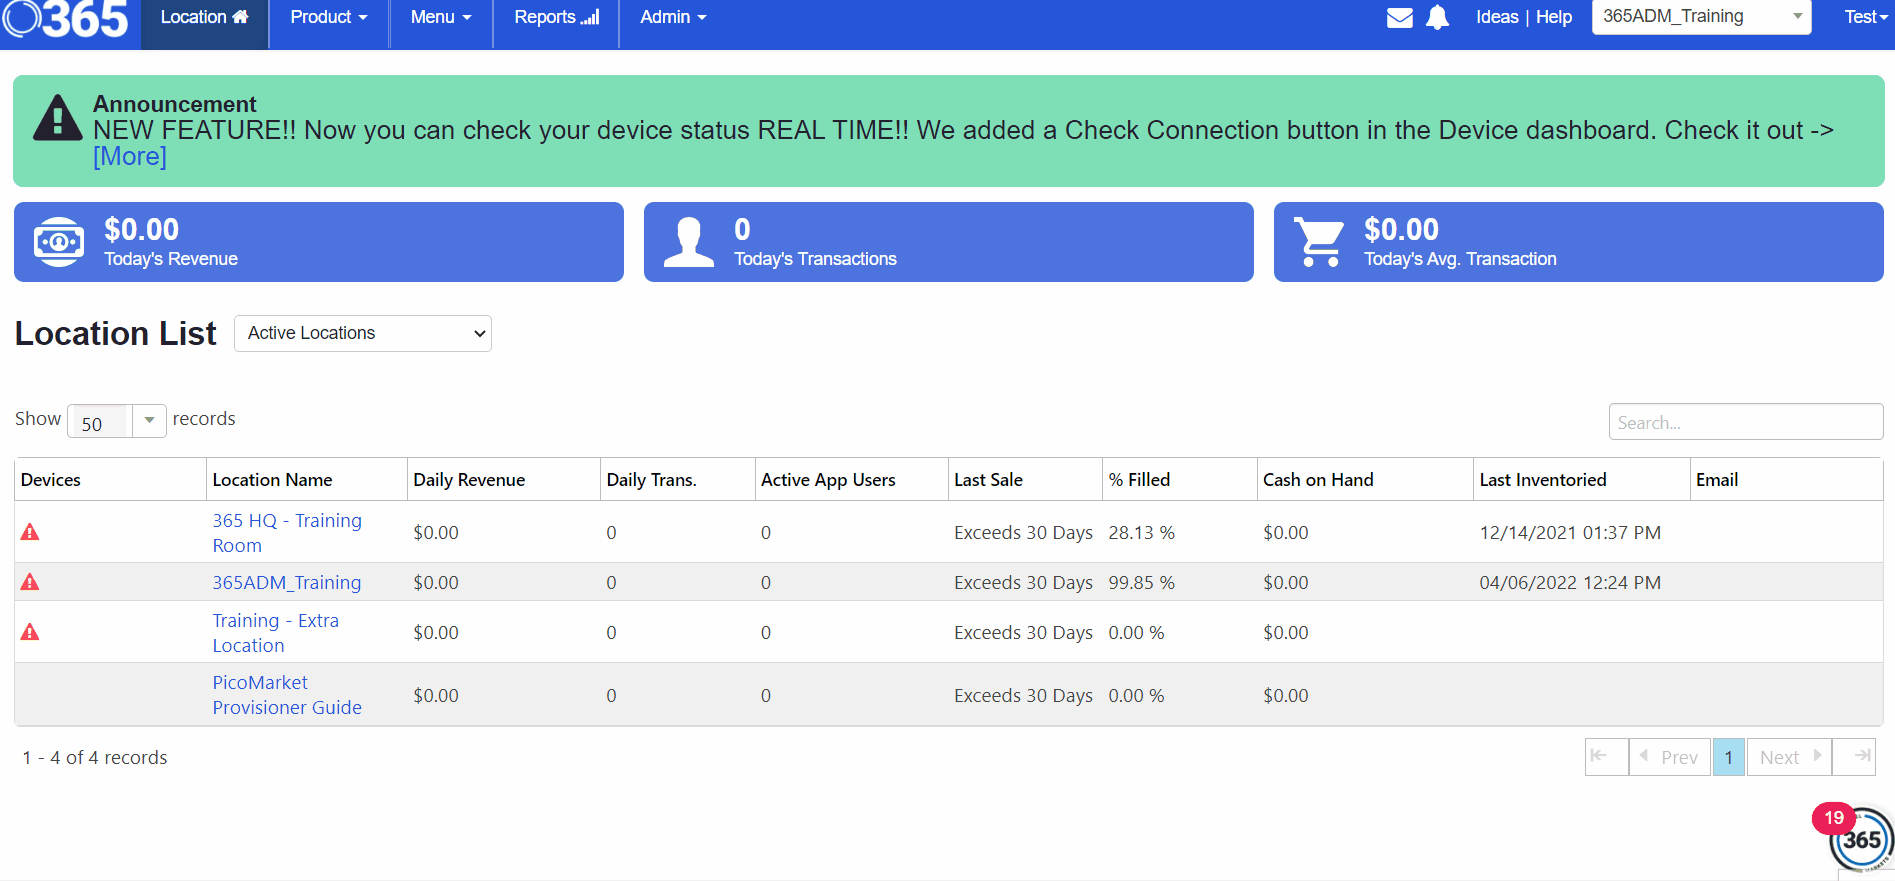Click the 12/14/2021 01:37 PM inventoried date
Image resolution: width=1895 pixels, height=881 pixels.
tap(1570, 533)
